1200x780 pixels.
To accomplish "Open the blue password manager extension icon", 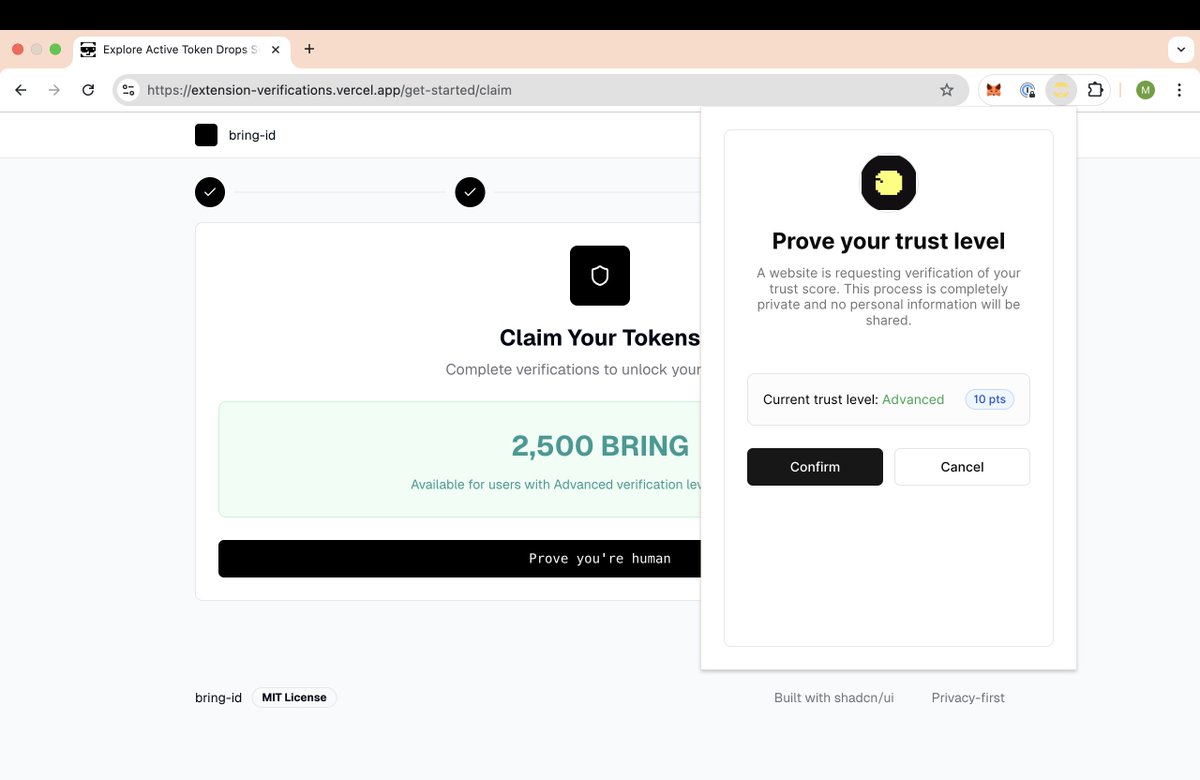I will click(x=1027, y=90).
